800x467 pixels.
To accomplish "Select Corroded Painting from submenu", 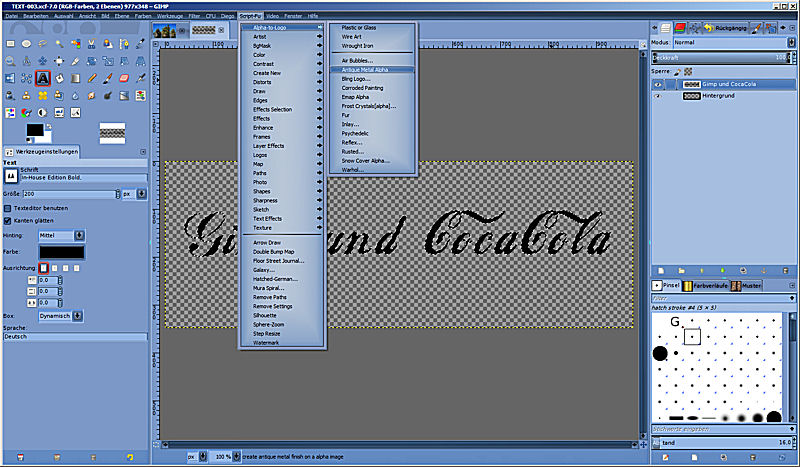I will pyautogui.click(x=373, y=88).
